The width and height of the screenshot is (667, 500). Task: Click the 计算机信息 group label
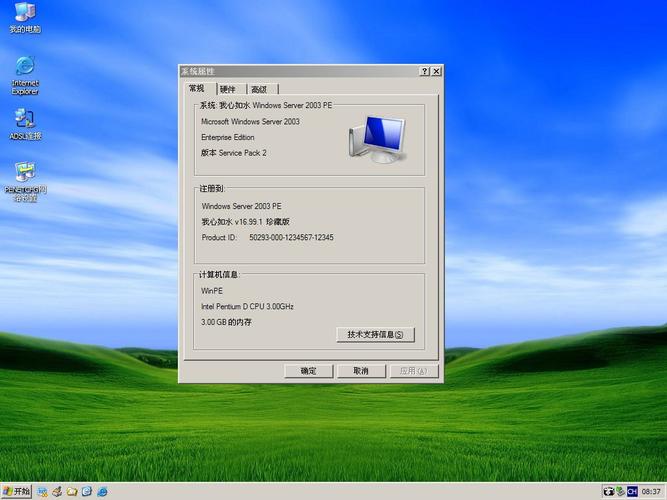[x=219, y=274]
